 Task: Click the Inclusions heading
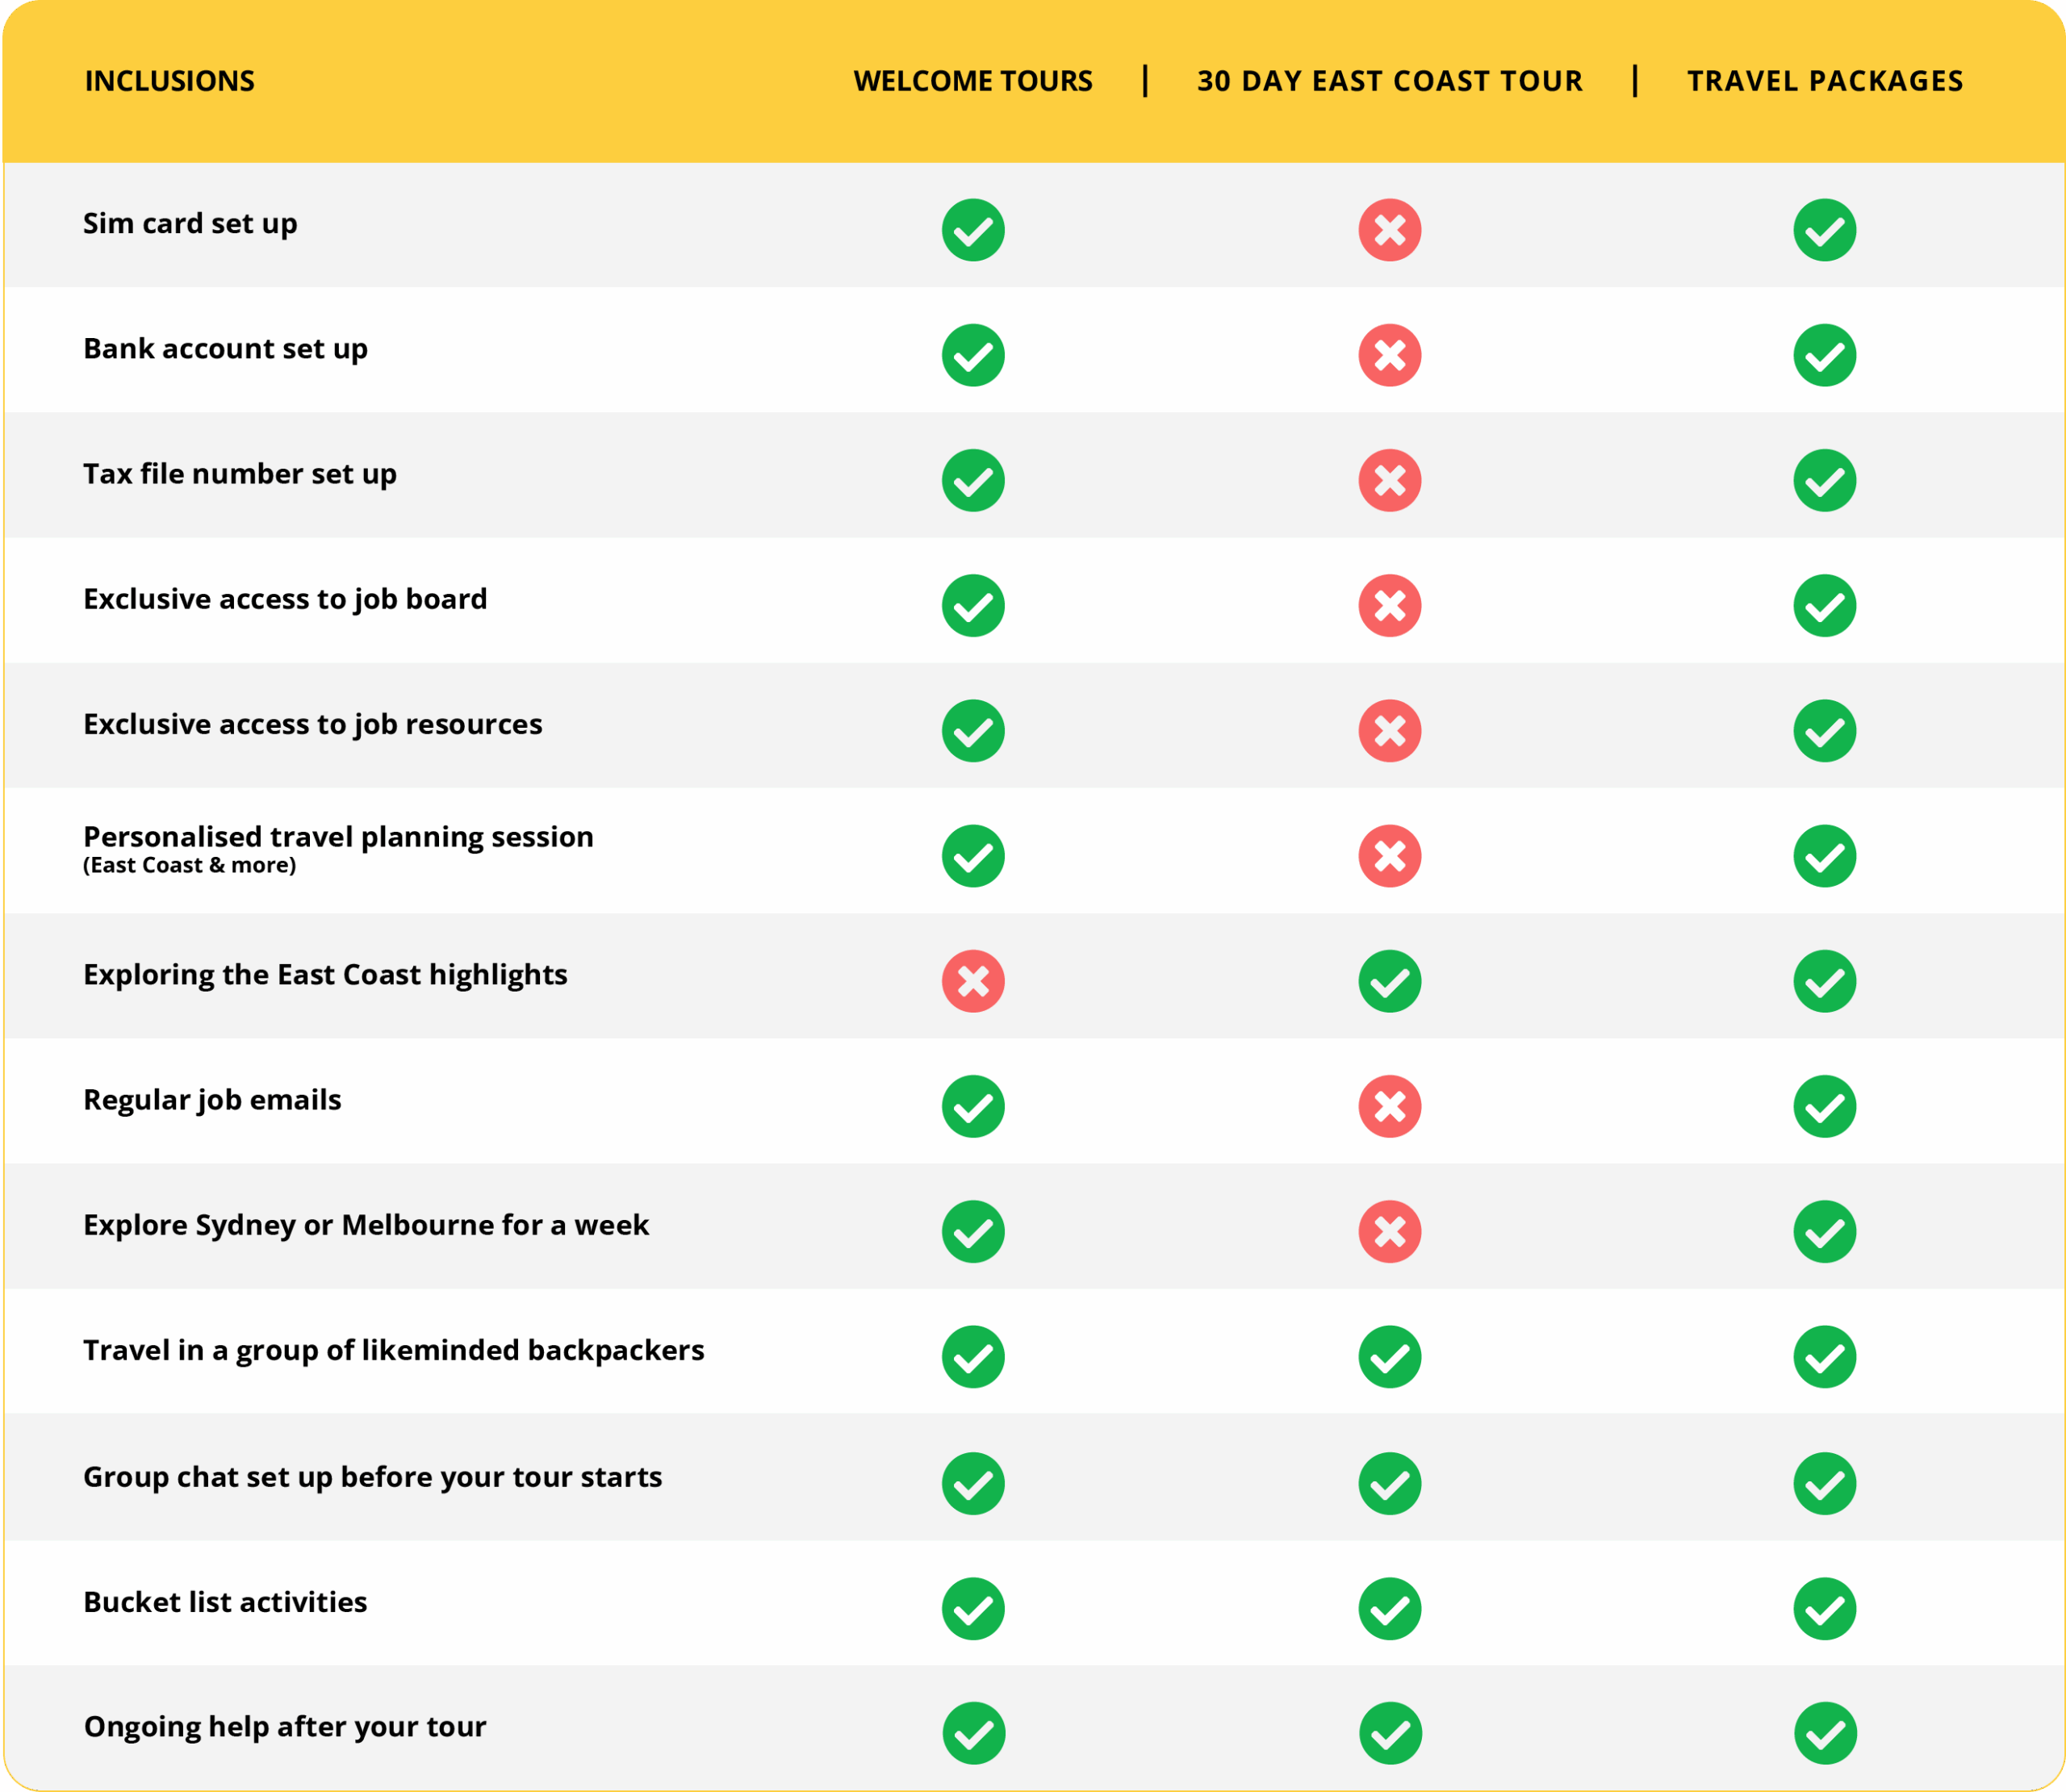pos(169,81)
